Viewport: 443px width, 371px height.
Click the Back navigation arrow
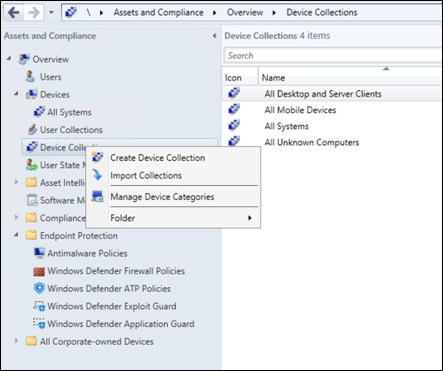[x=14, y=13]
